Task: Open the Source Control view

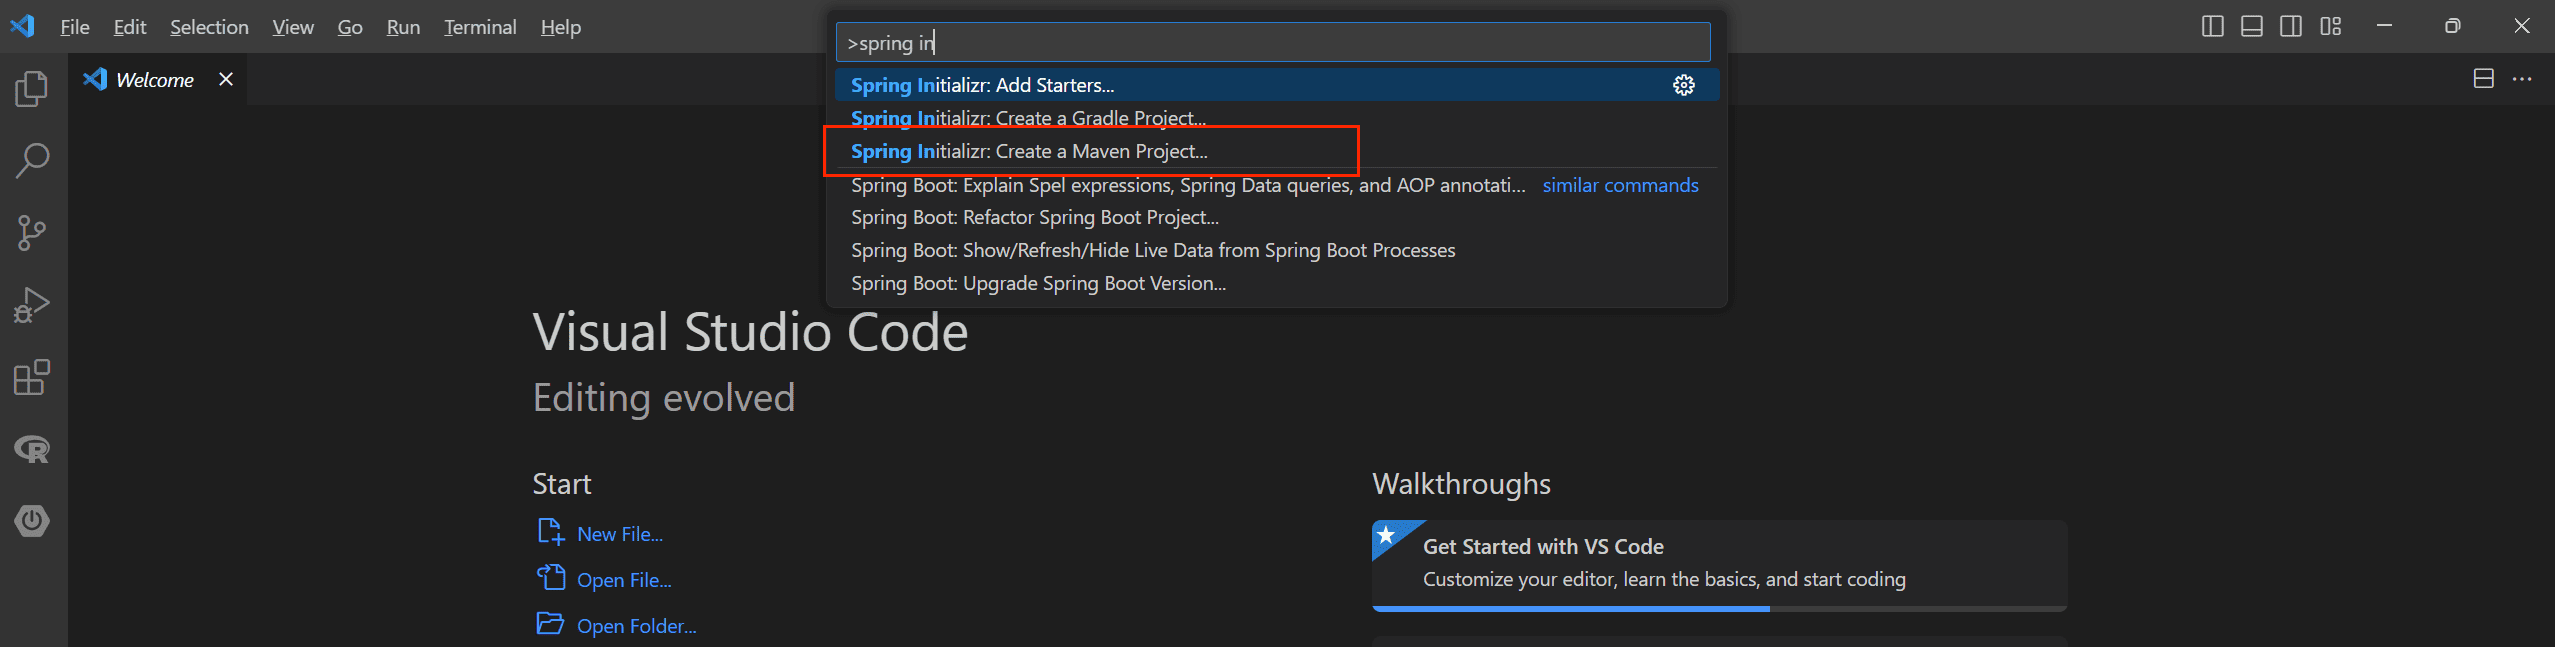Action: pos(32,233)
